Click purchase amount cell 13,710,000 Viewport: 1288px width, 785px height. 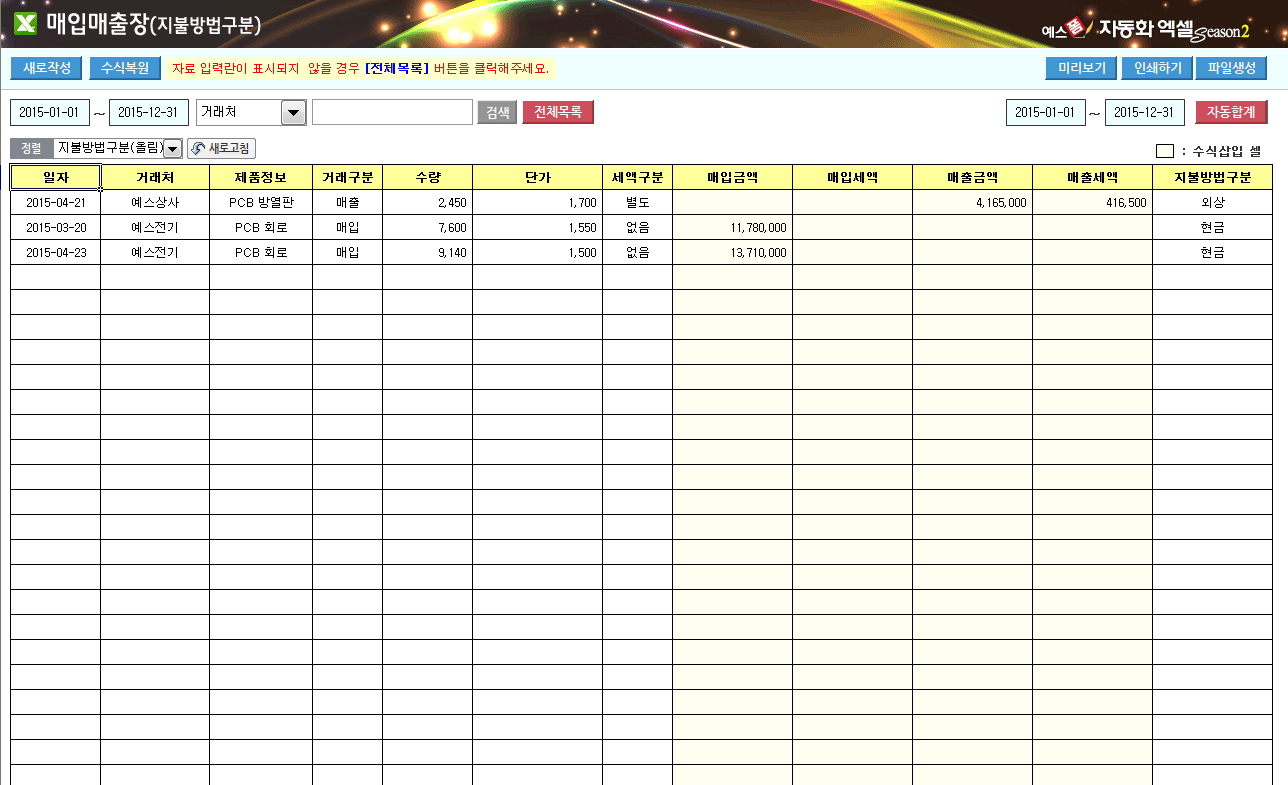(733, 252)
